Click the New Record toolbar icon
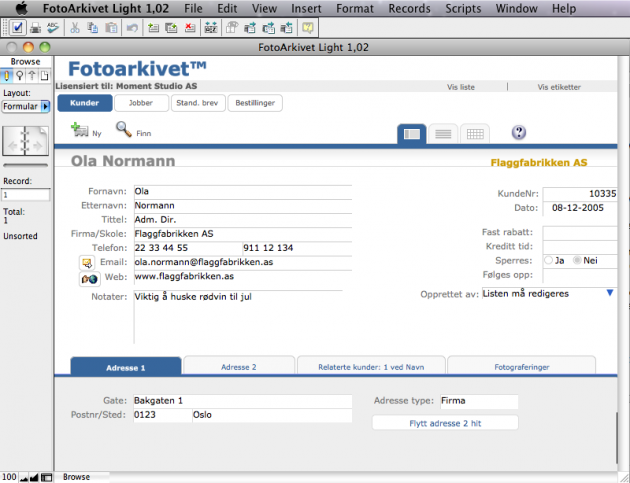This screenshot has width=630, height=483. pos(153,28)
